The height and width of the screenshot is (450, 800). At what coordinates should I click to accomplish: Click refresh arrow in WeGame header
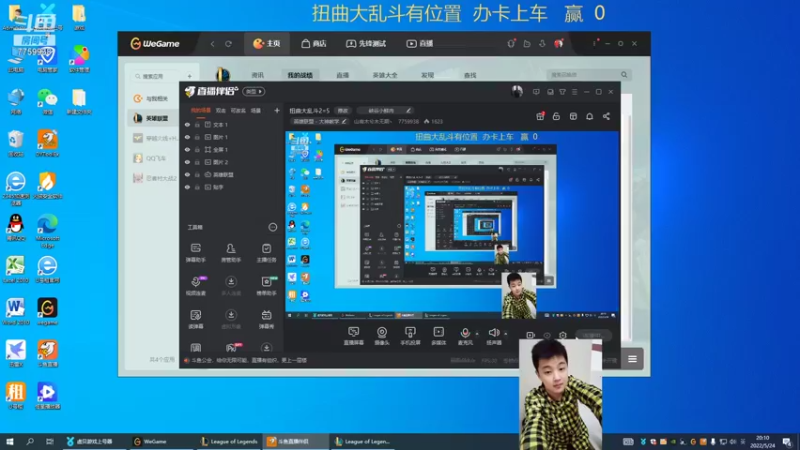(229, 44)
